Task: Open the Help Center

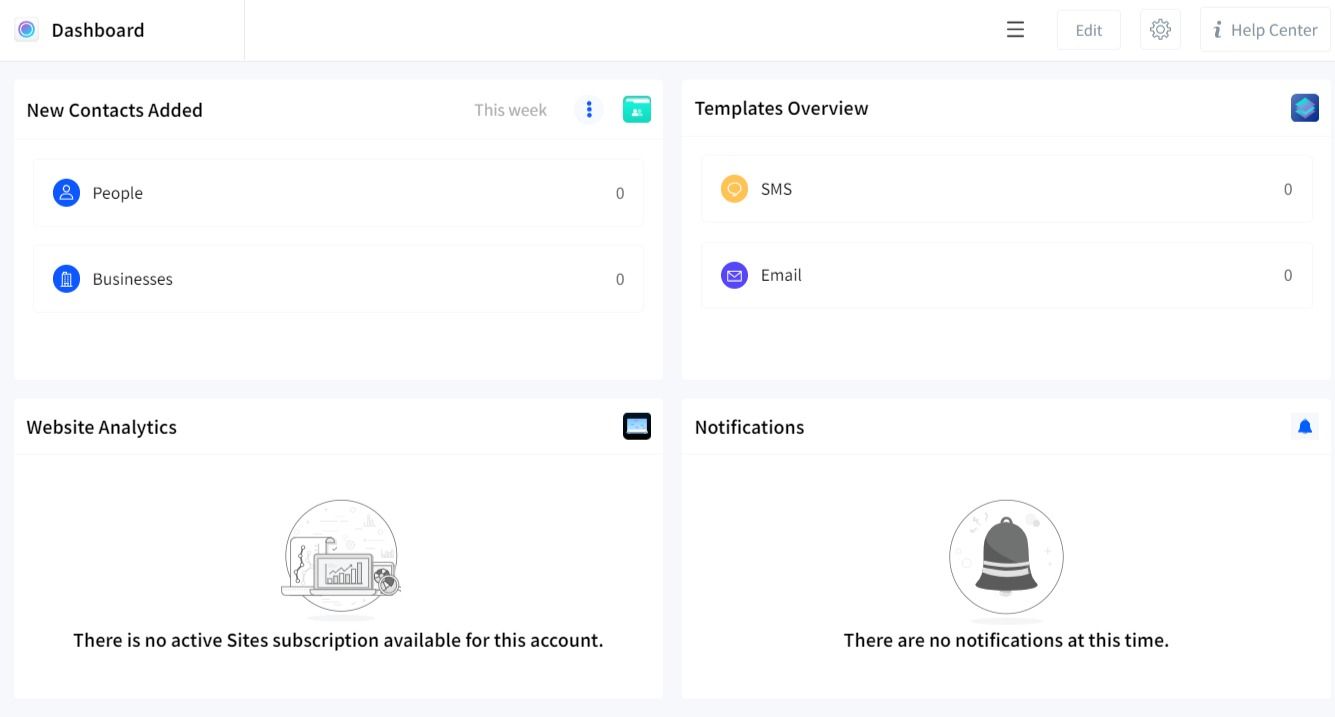Action: (1265, 30)
